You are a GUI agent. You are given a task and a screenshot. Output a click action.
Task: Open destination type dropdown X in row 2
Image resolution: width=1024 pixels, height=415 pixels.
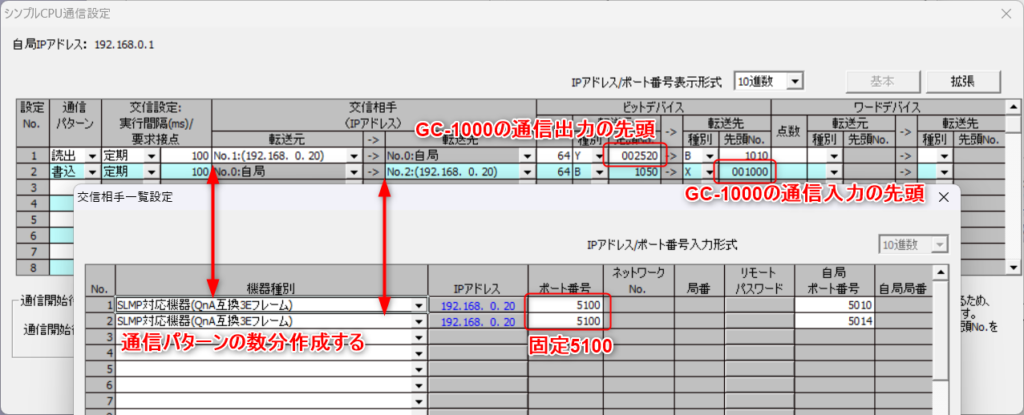pos(711,172)
